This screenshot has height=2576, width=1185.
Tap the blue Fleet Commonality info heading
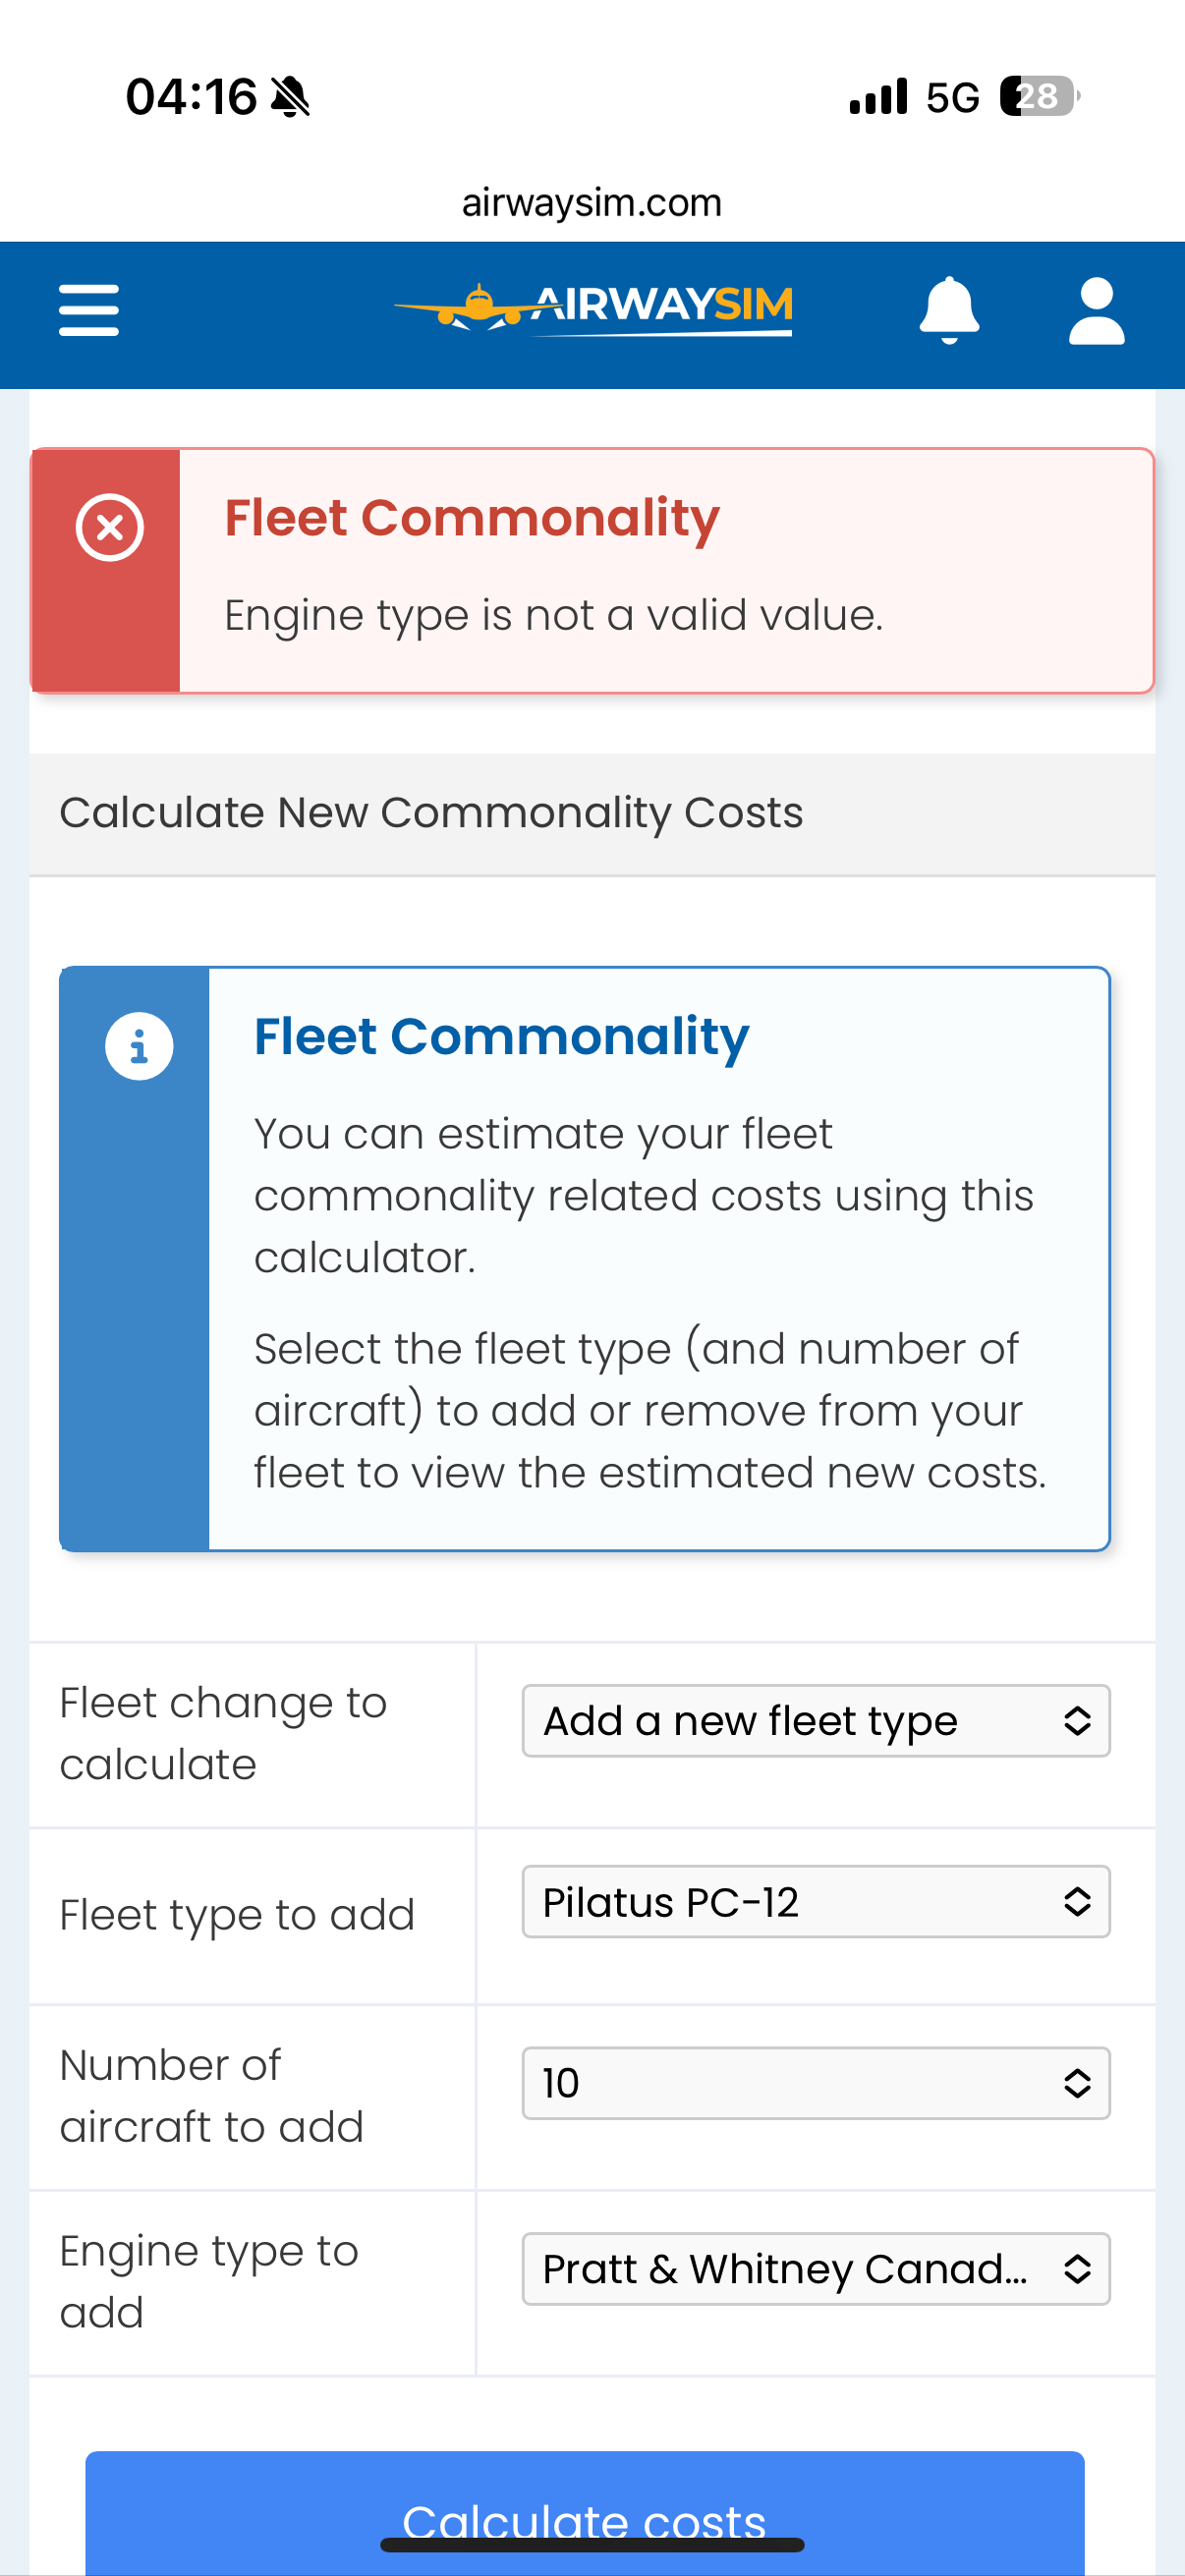(501, 1036)
